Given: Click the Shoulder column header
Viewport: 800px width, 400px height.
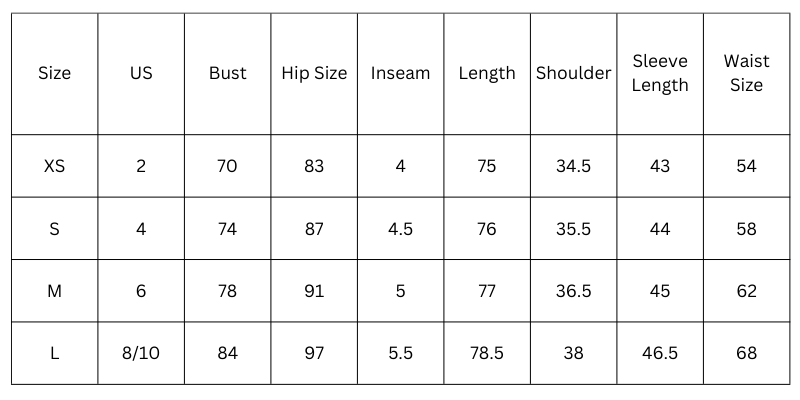Looking at the screenshot, I should pos(573,73).
